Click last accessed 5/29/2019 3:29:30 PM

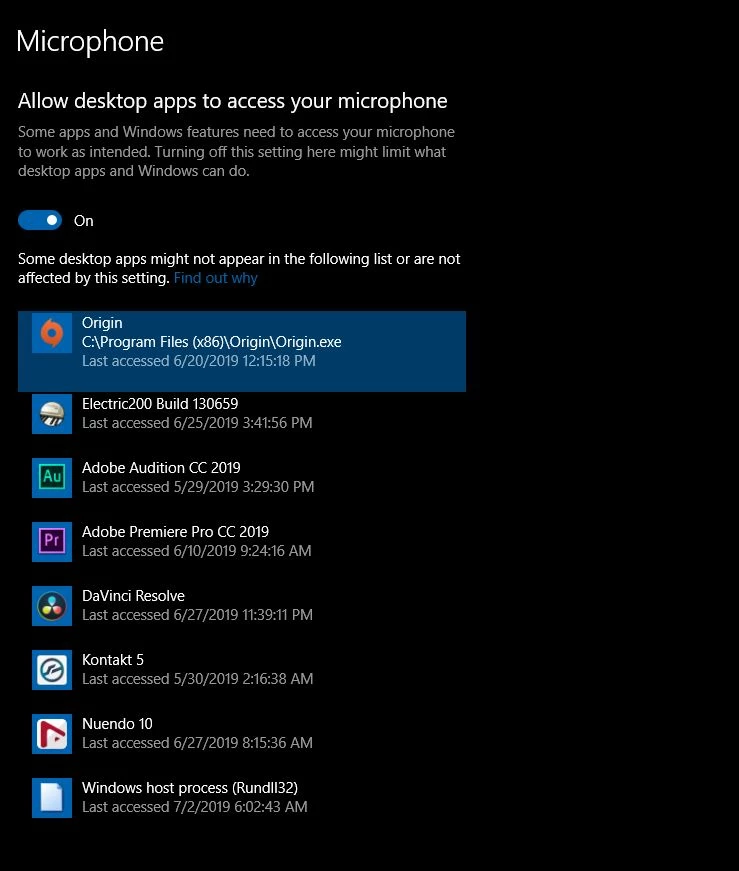[x=198, y=487]
